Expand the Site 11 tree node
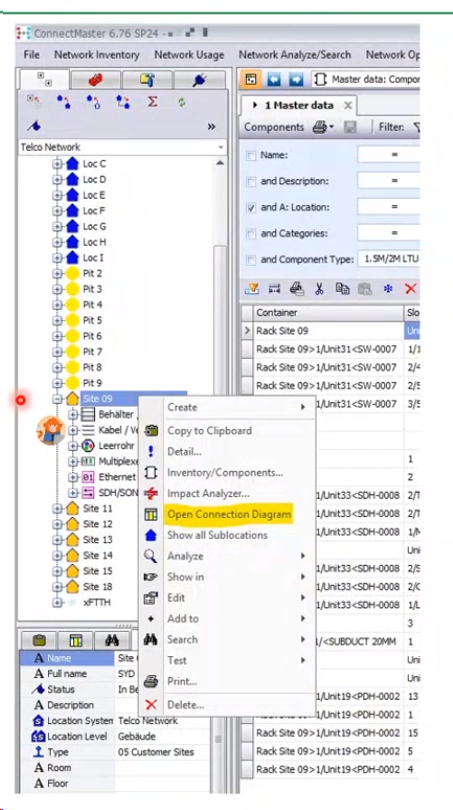The height and width of the screenshot is (810, 453). click(57, 509)
